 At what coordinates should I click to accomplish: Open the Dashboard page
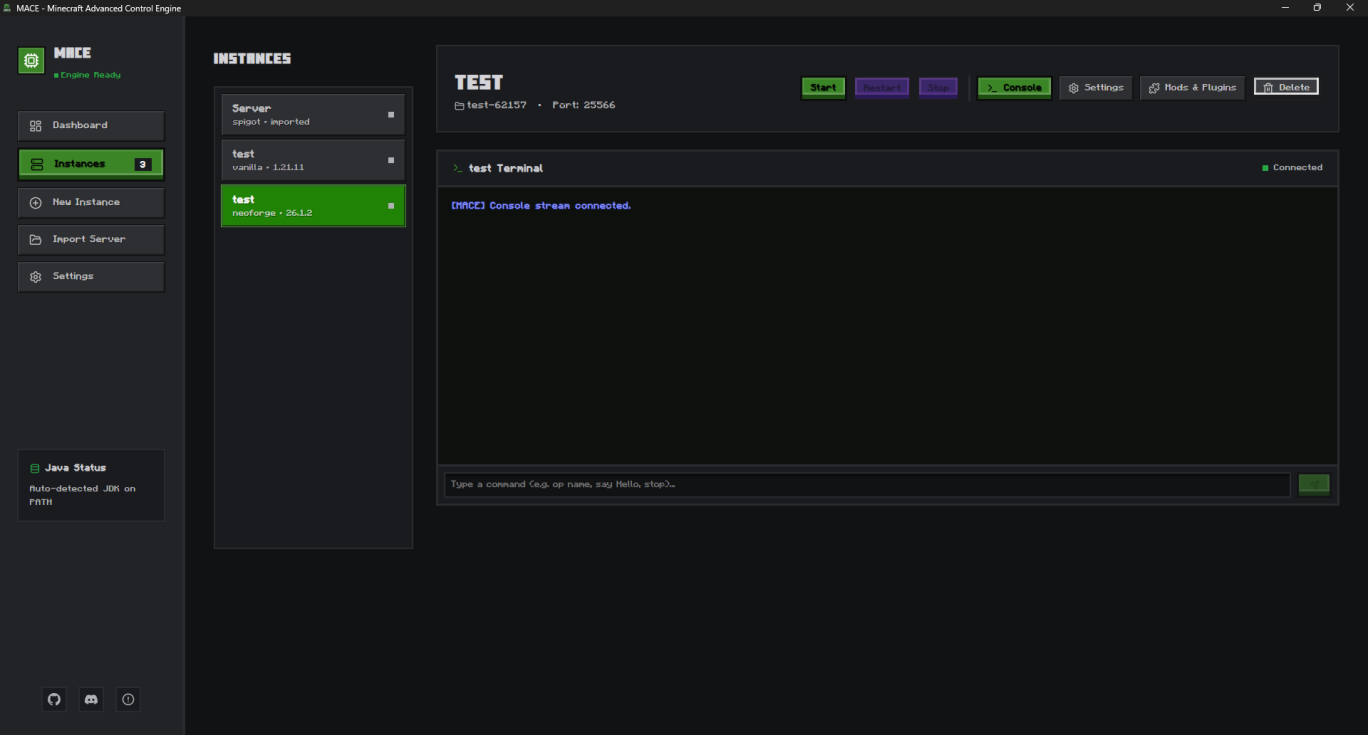91,125
